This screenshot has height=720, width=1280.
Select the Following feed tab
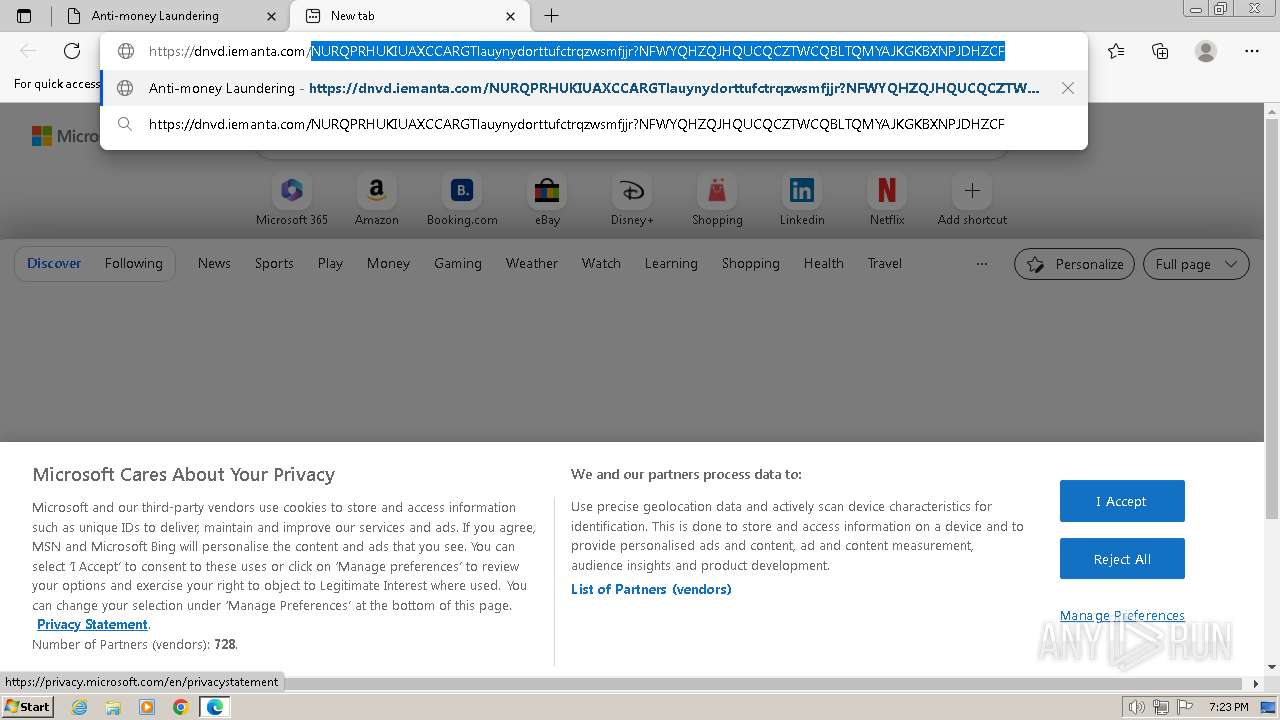[x=134, y=263]
